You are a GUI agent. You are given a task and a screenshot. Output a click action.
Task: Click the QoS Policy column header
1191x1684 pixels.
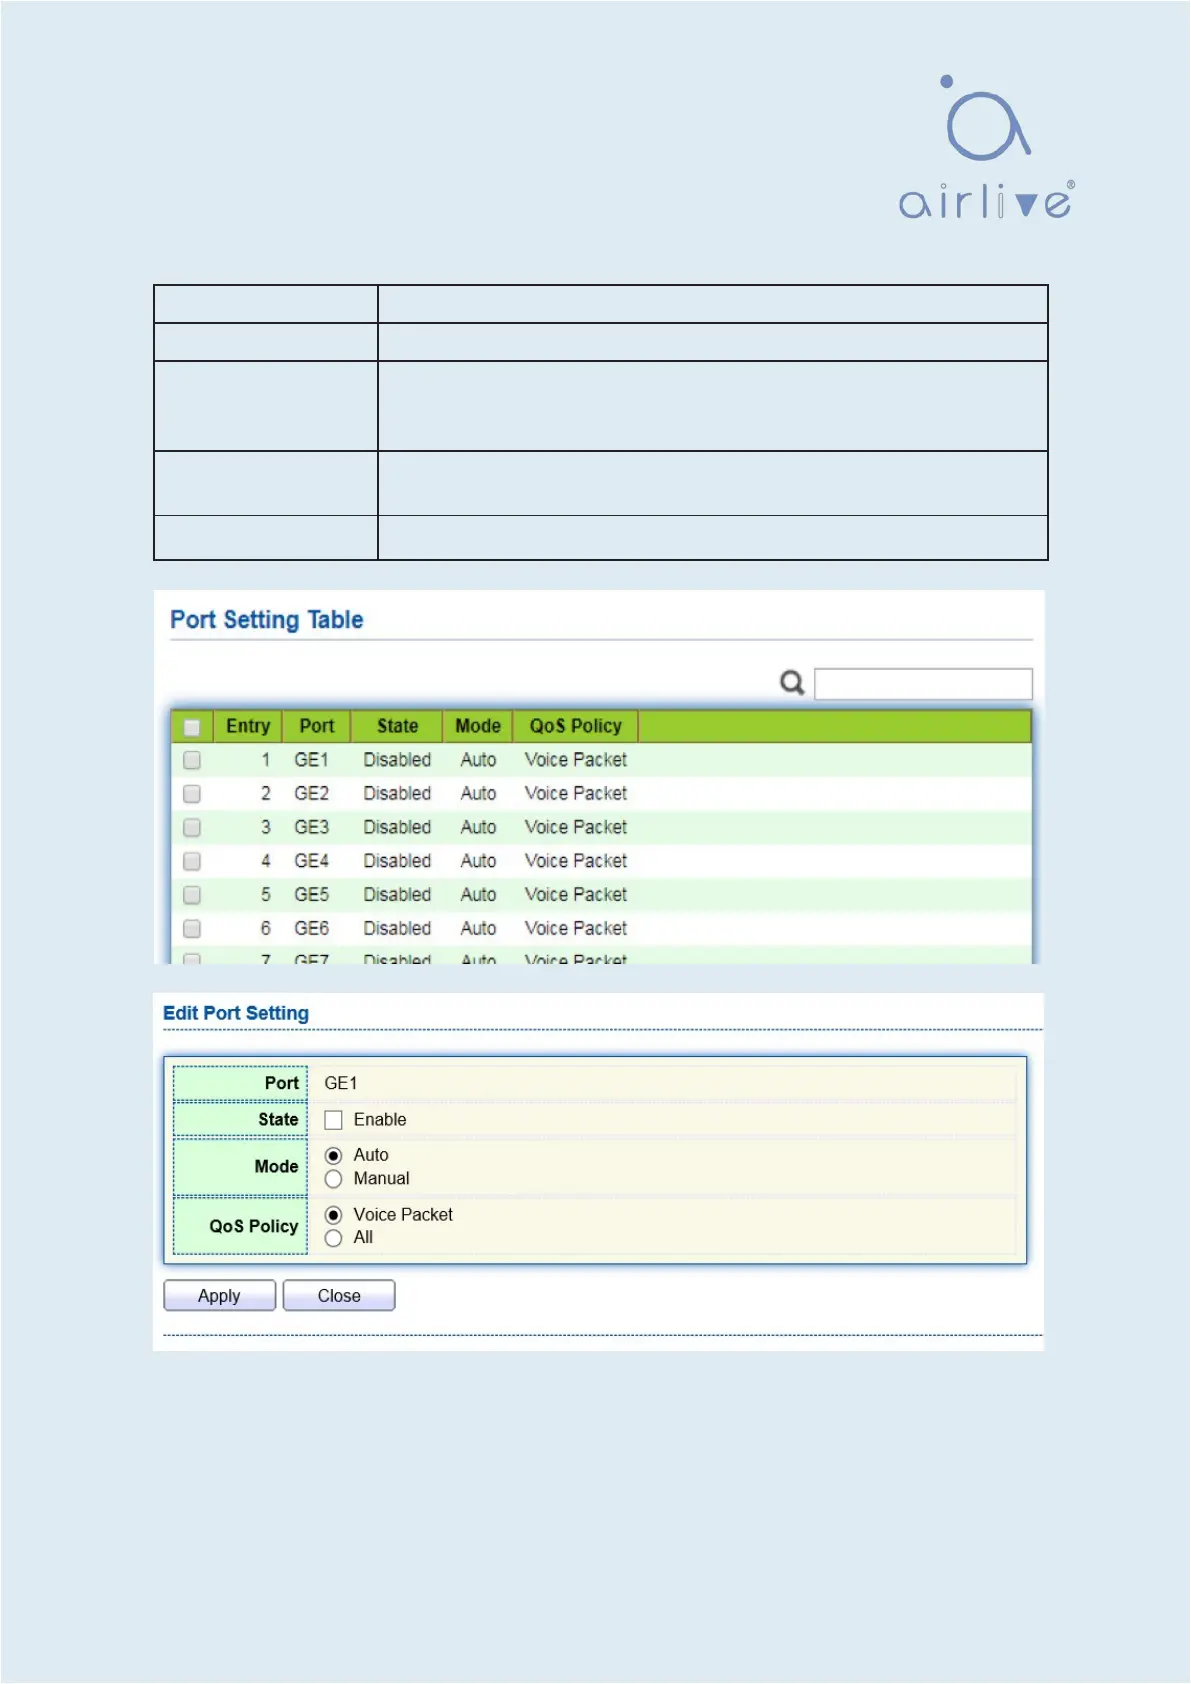click(575, 726)
